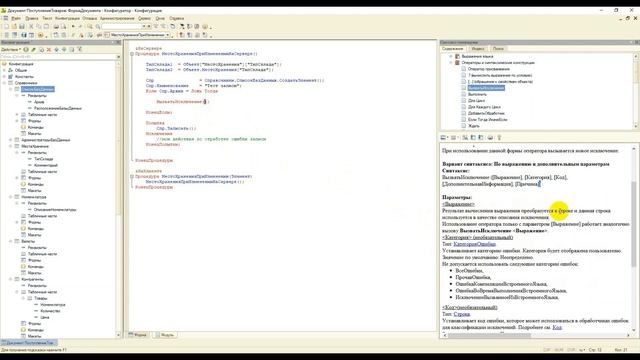This screenshot has height=360, width=640.
Task: Collapse the СписокБазДанных tree node
Action: [11, 89]
